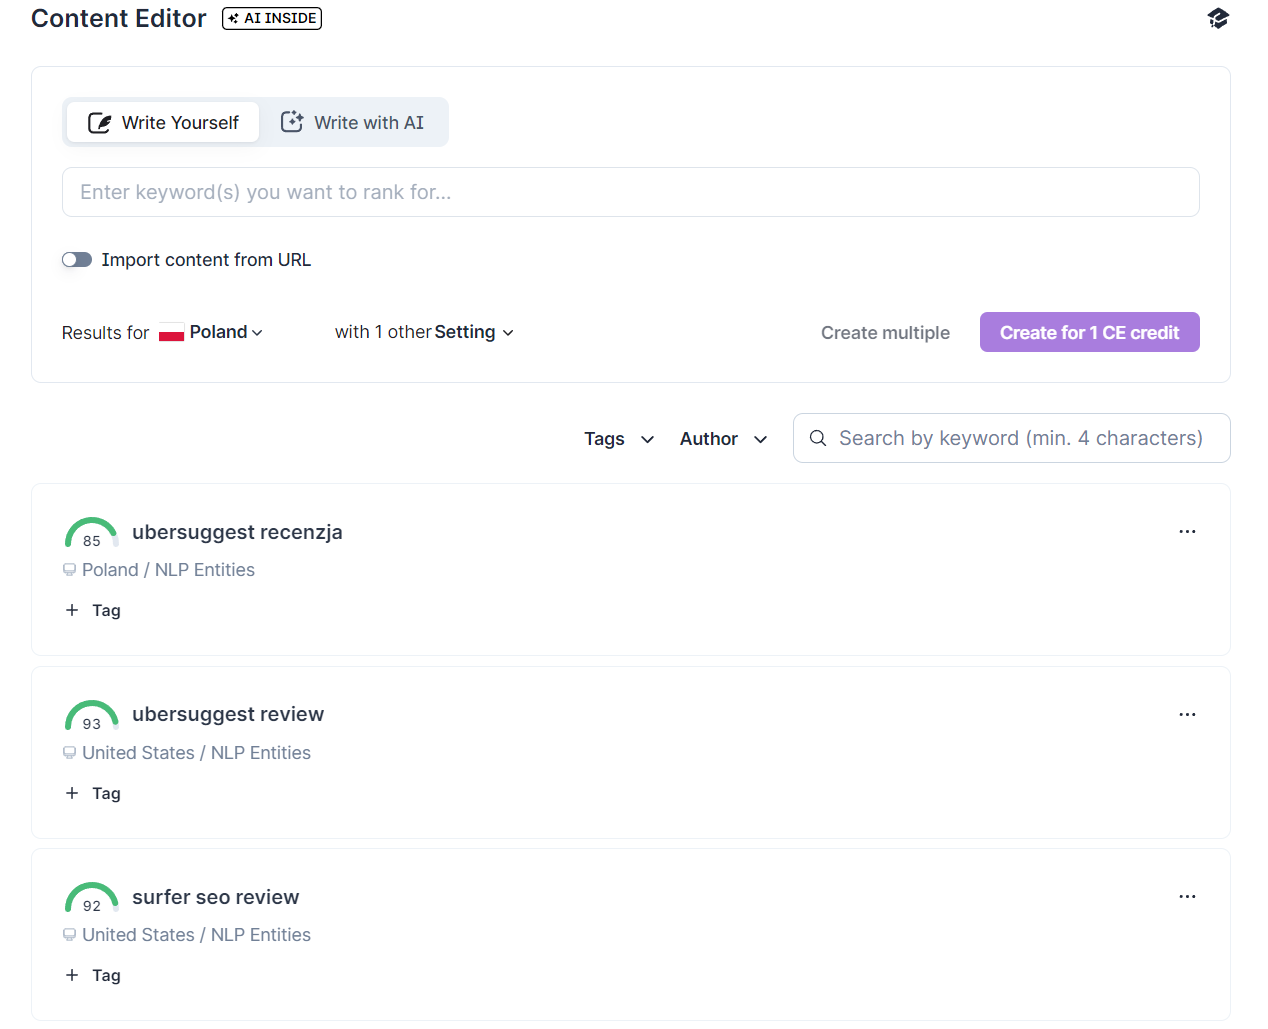The image size is (1268, 1029).
Task: Open three-dot menu for ubersuggest recenzja
Action: tap(1187, 532)
